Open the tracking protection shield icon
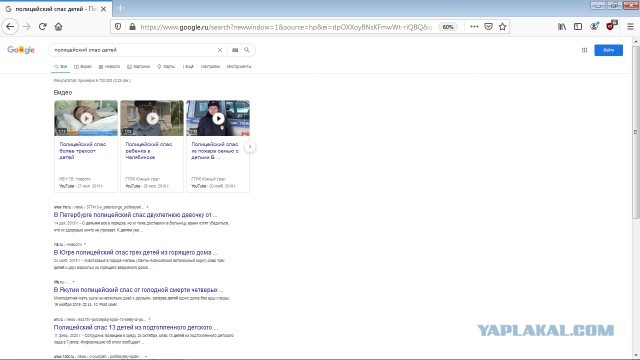The width and height of the screenshot is (640, 360). pyautogui.click(x=118, y=27)
